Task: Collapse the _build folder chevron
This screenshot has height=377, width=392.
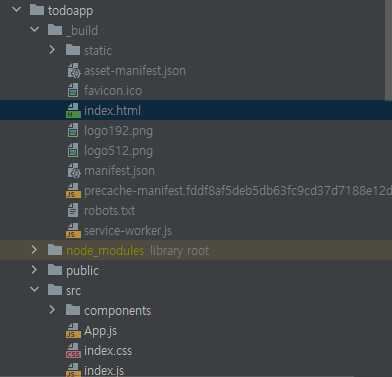Action: coord(34,30)
